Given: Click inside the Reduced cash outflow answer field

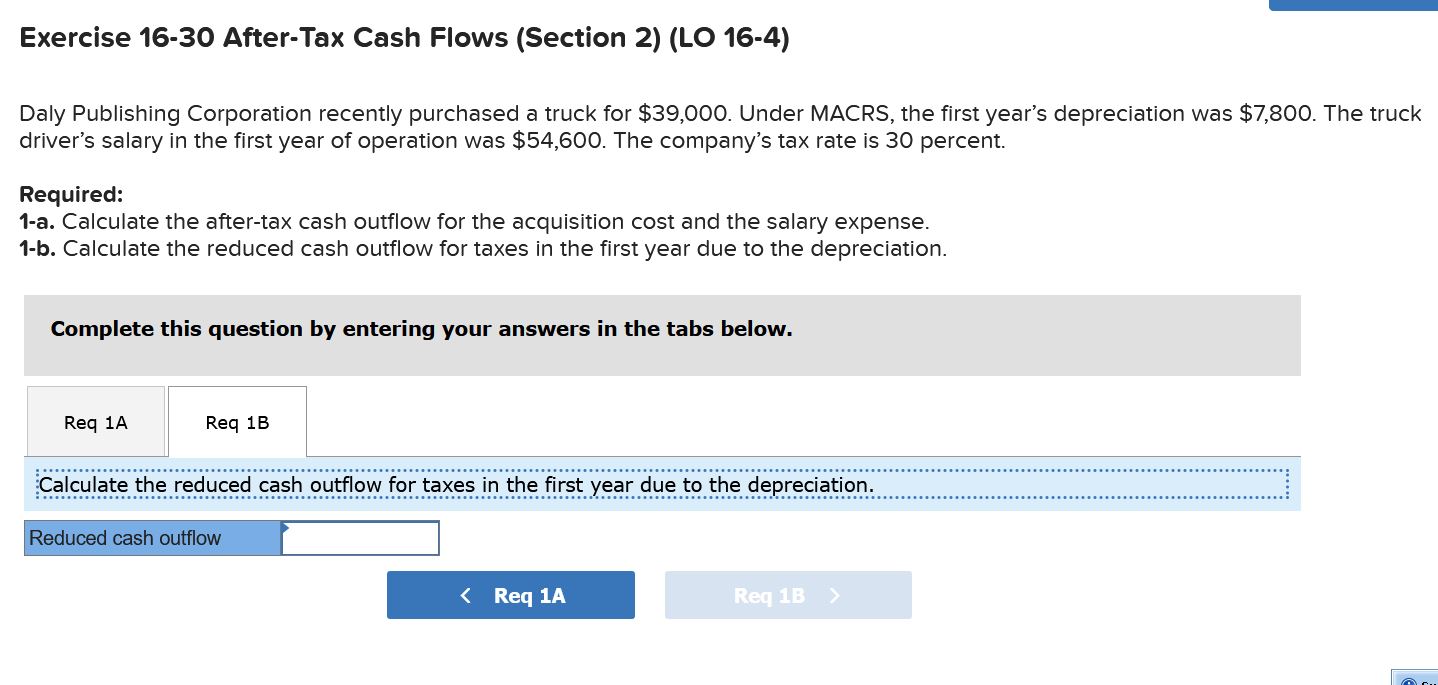Looking at the screenshot, I should coord(360,538).
